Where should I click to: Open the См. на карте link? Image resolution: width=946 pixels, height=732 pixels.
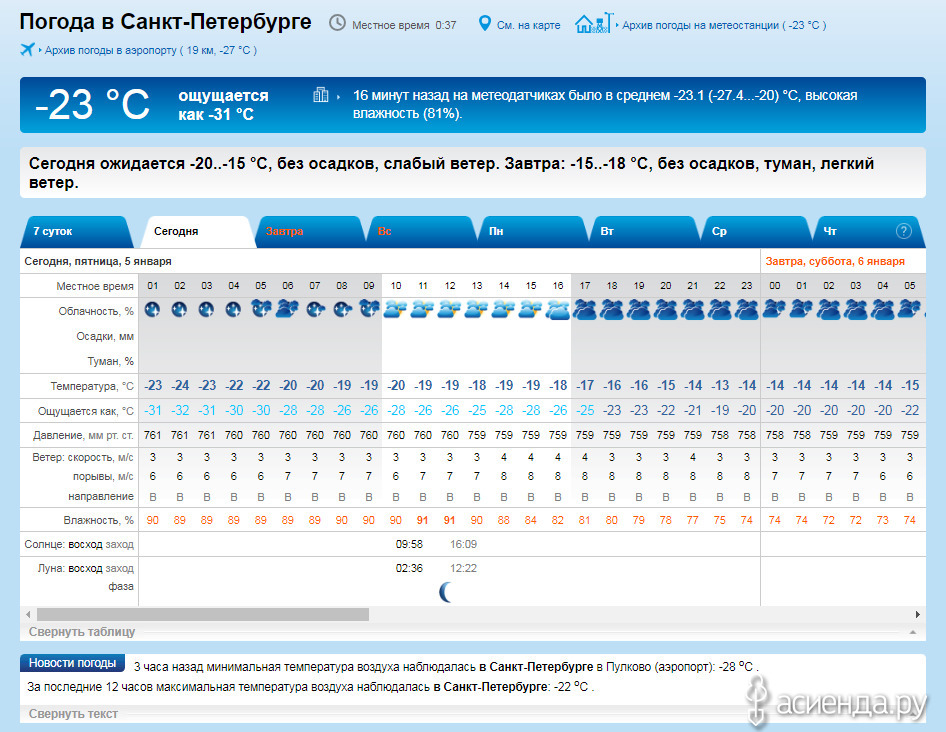pyautogui.click(x=528, y=25)
